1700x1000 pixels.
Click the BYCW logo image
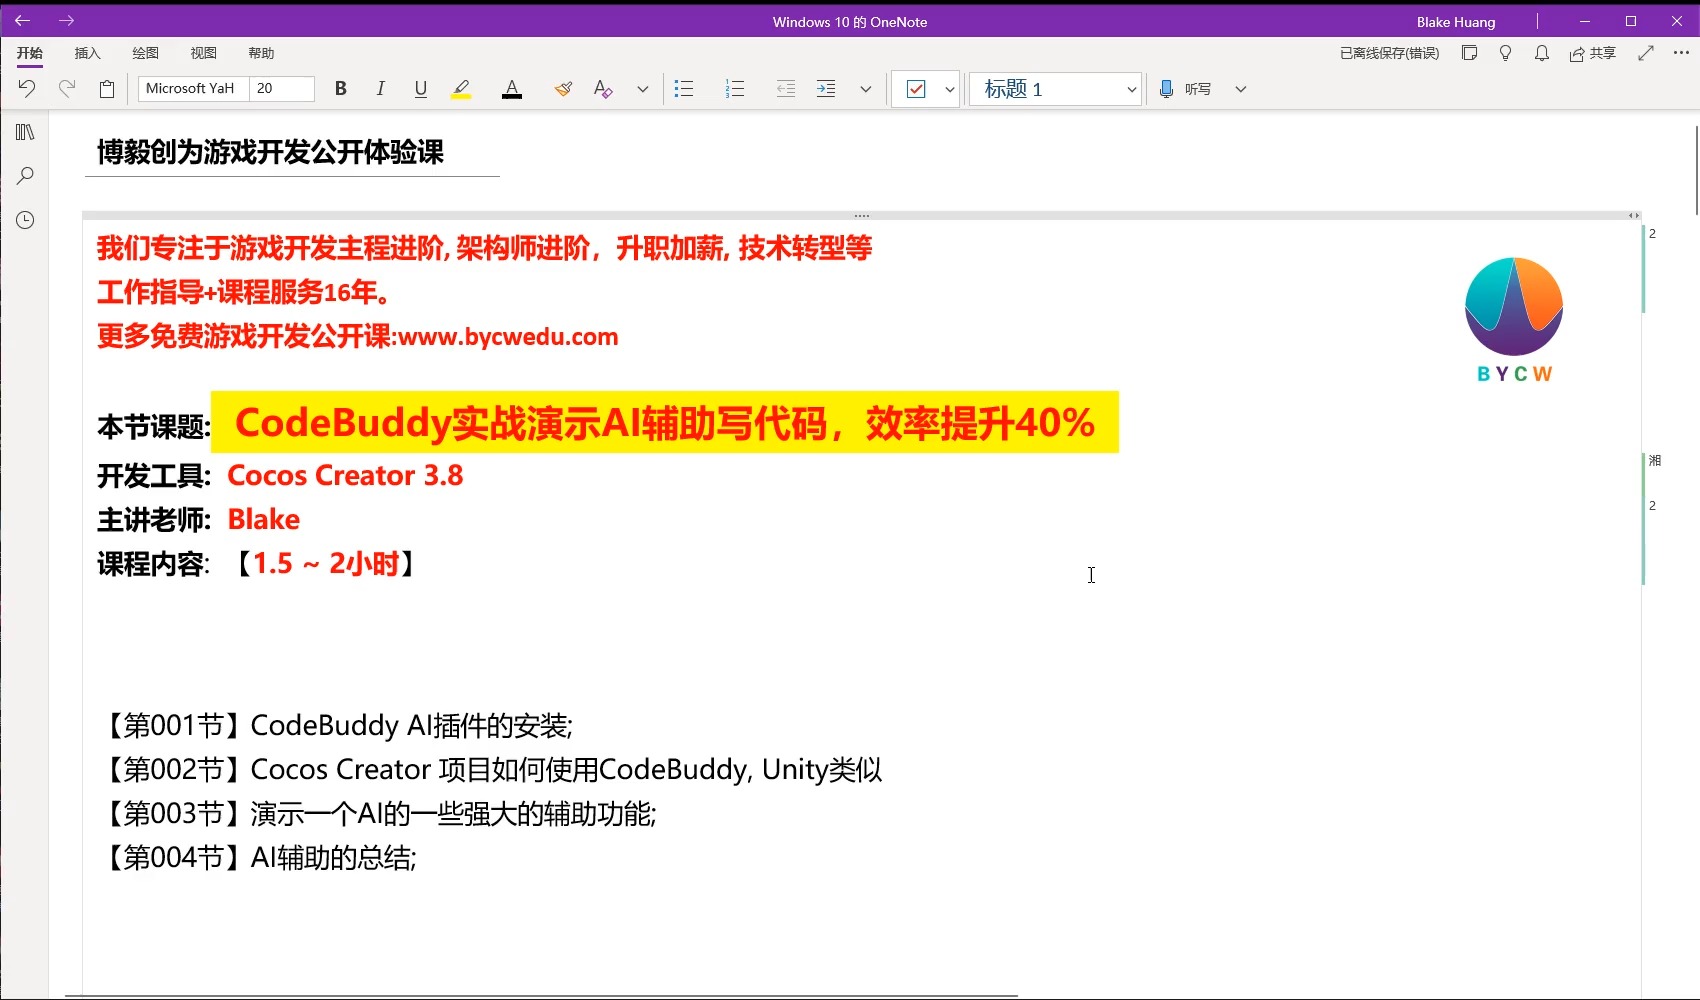(1513, 320)
